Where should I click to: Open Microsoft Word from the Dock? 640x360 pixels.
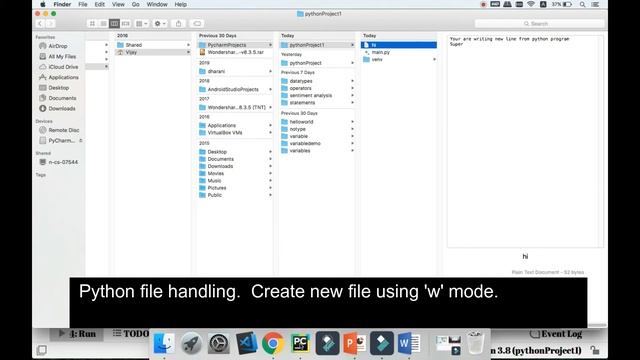tap(409, 343)
